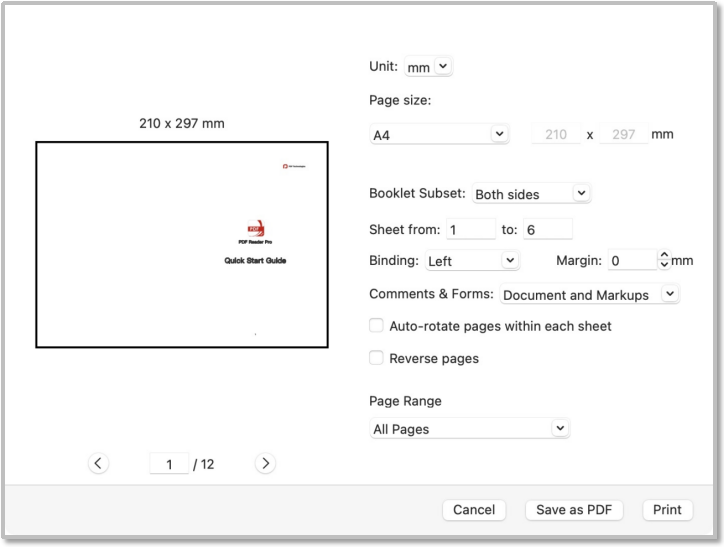Image resolution: width=724 pixels, height=547 pixels.
Task: Open the Unit dropdown showing mm
Action: point(428,68)
